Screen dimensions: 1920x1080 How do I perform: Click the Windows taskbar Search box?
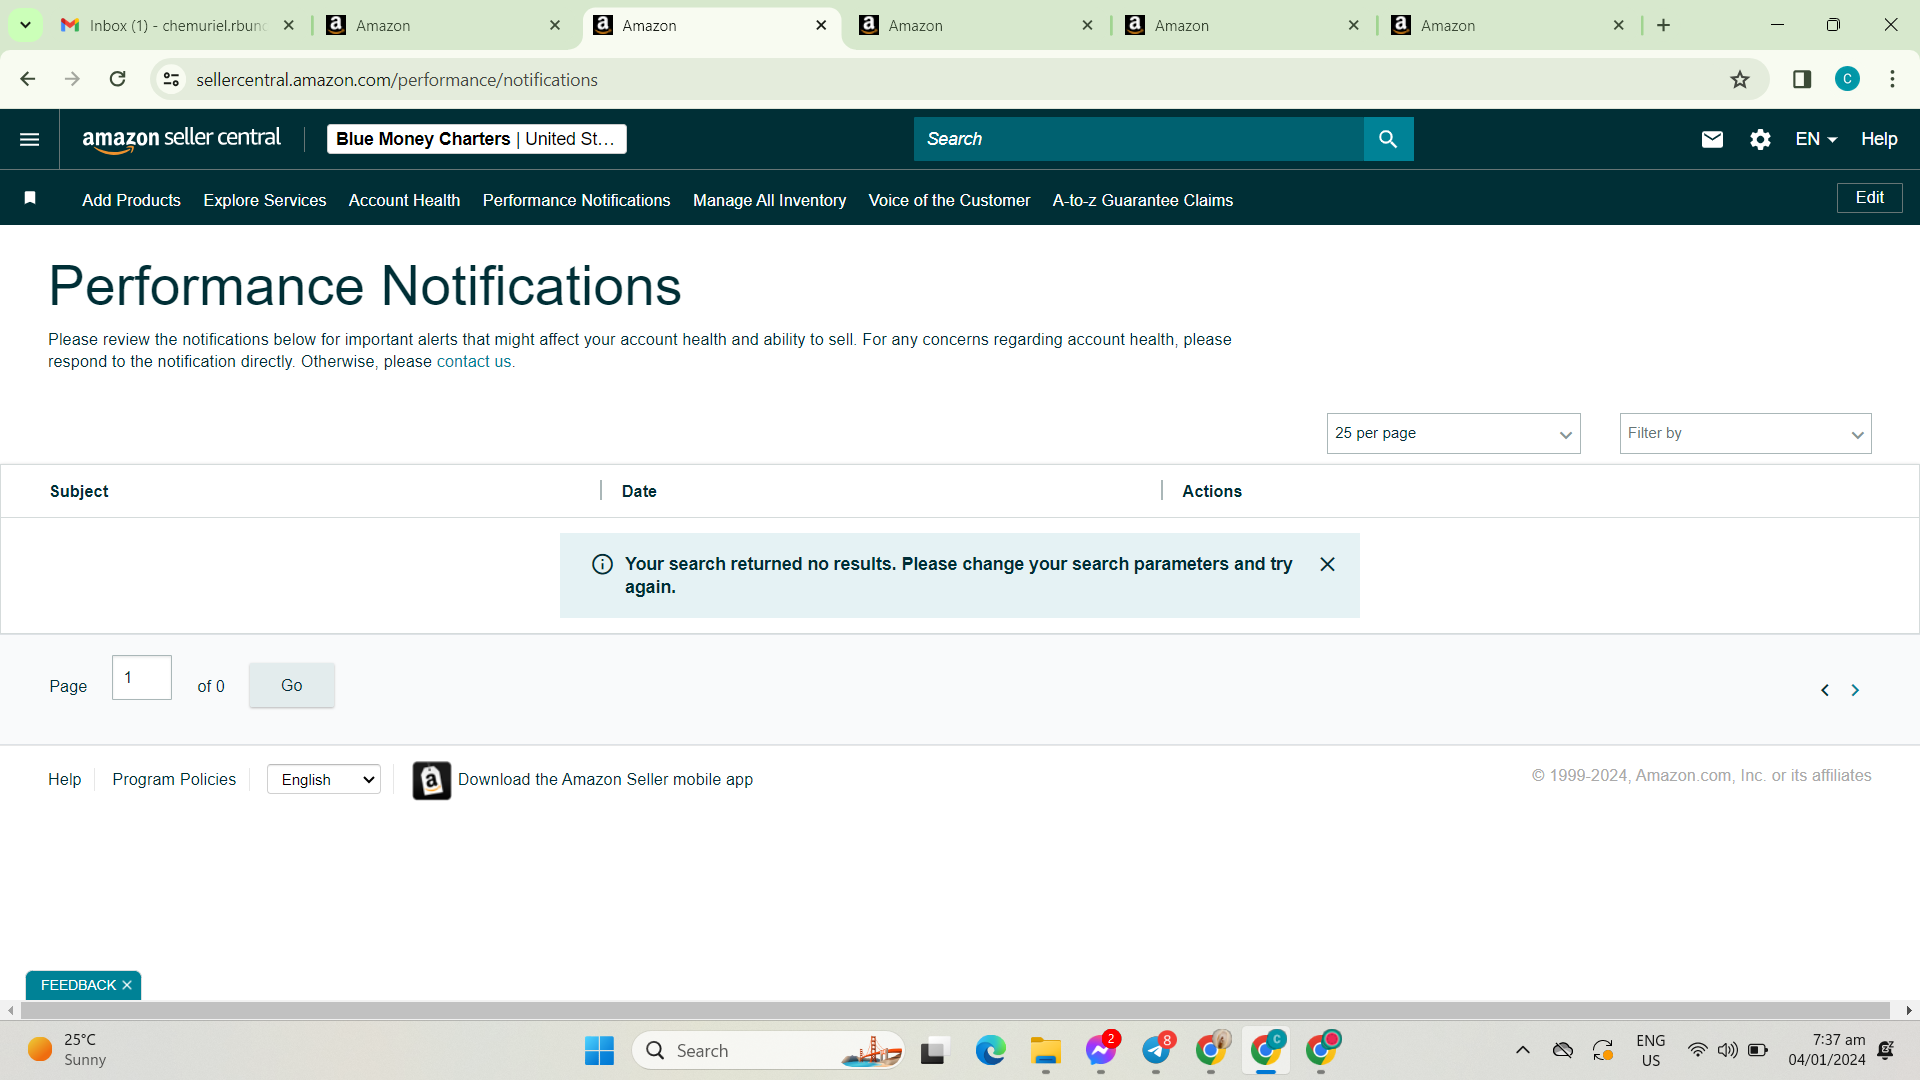(768, 1050)
